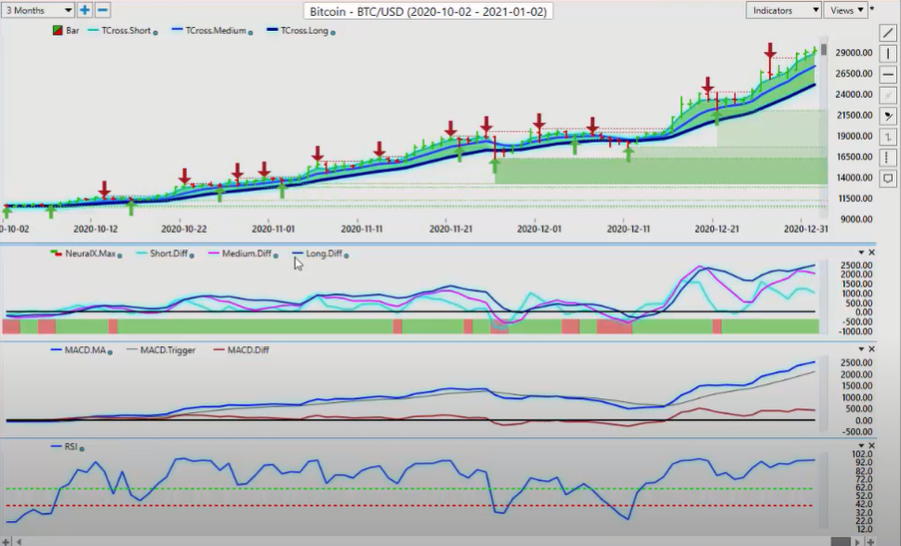The height and width of the screenshot is (546, 901).
Task: Click the 29000.00 price axis label
Action: point(854,53)
